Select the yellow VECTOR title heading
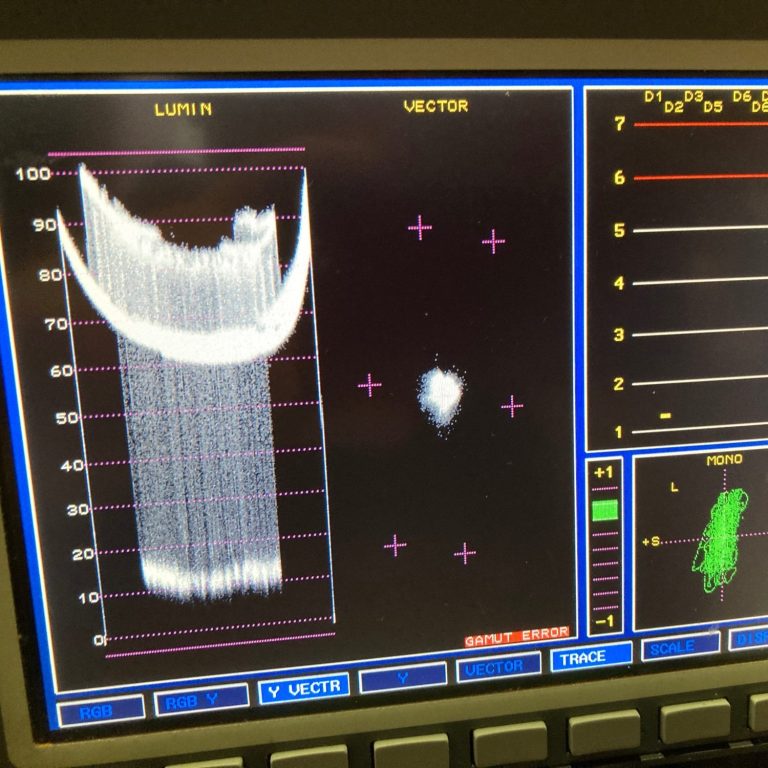Screen dimensions: 768x768 (x=436, y=106)
